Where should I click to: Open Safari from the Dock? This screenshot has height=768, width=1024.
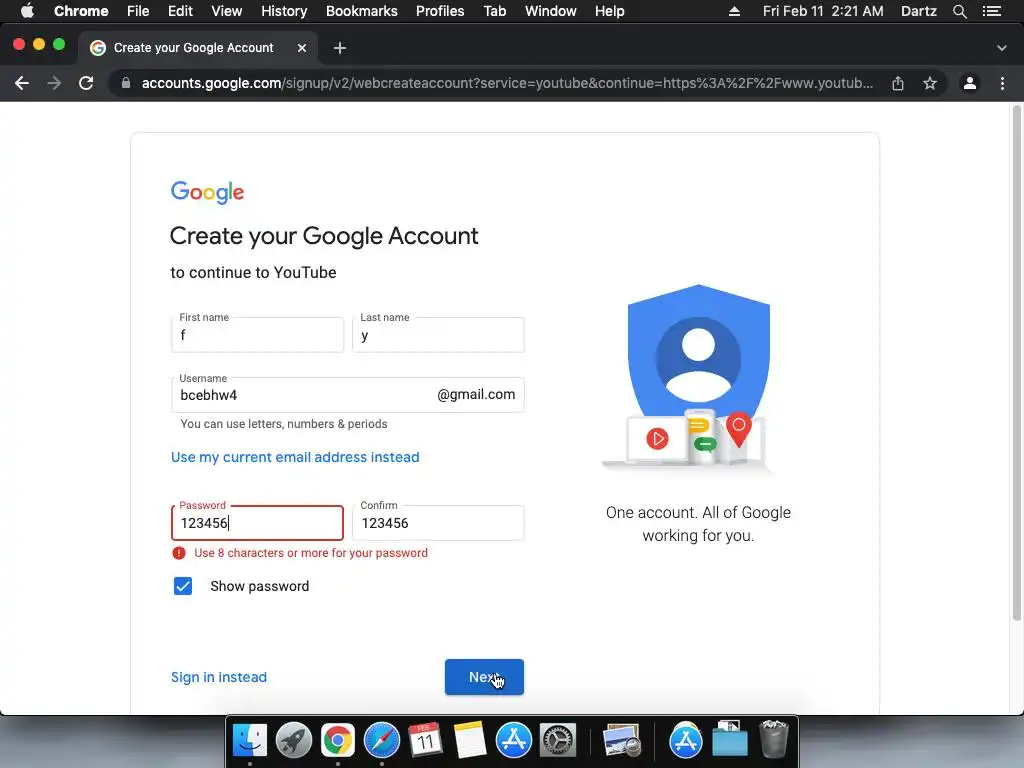point(381,741)
